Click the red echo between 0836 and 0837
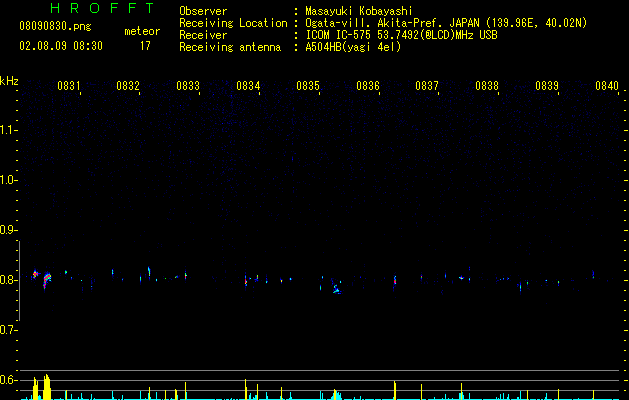629x400 pixels. click(x=395, y=280)
